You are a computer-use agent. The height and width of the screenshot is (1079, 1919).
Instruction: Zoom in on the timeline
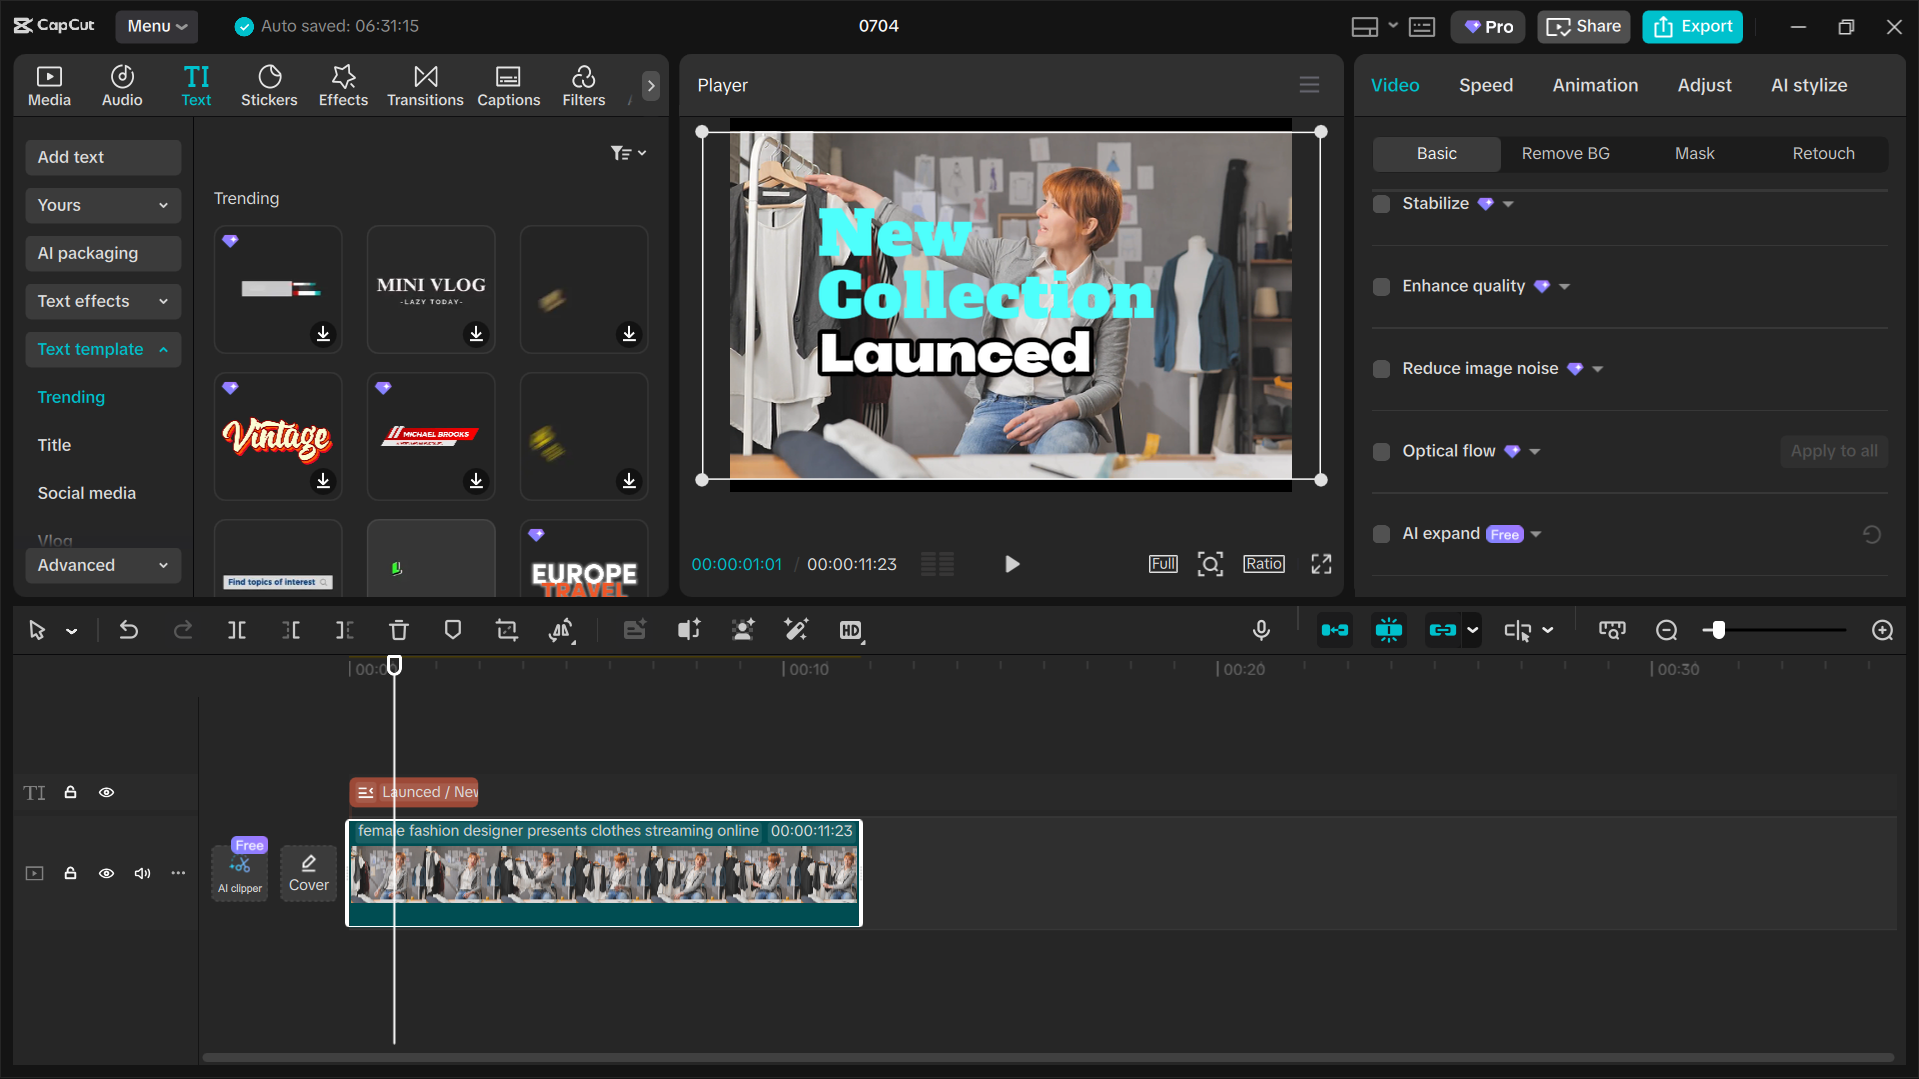(x=1882, y=630)
